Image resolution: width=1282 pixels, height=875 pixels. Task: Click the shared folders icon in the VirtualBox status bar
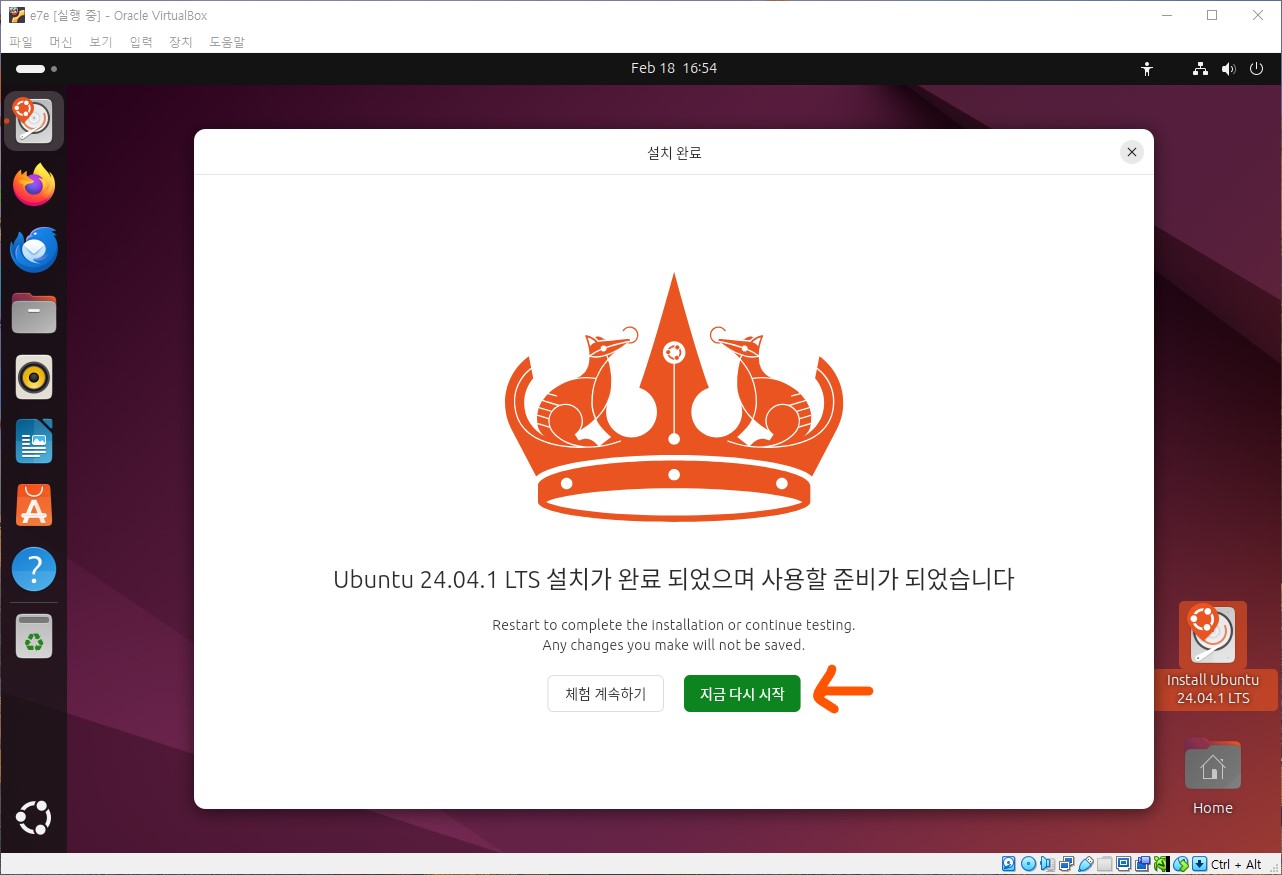point(1105,864)
